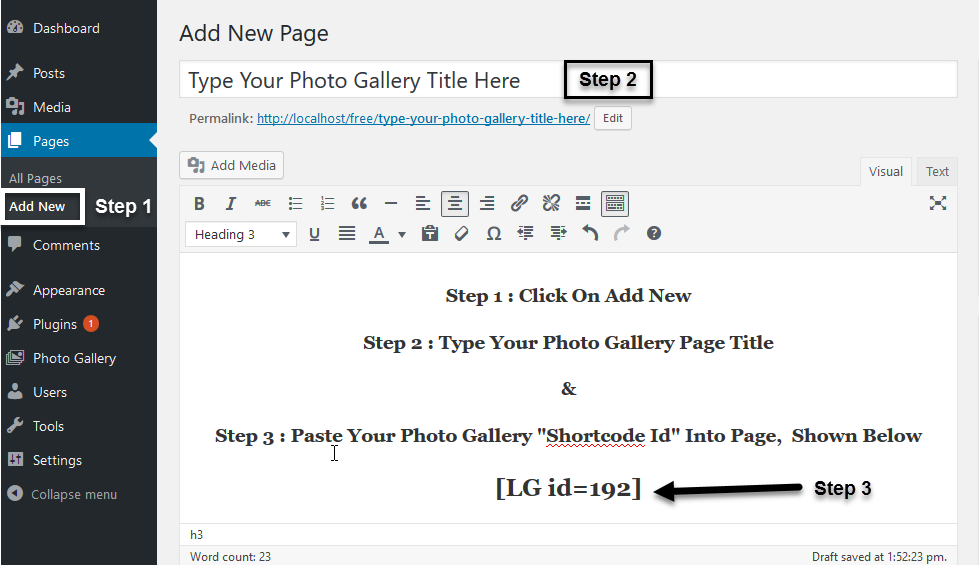
Task: Click the misspelled word Shortcode
Action: [x=596, y=435]
